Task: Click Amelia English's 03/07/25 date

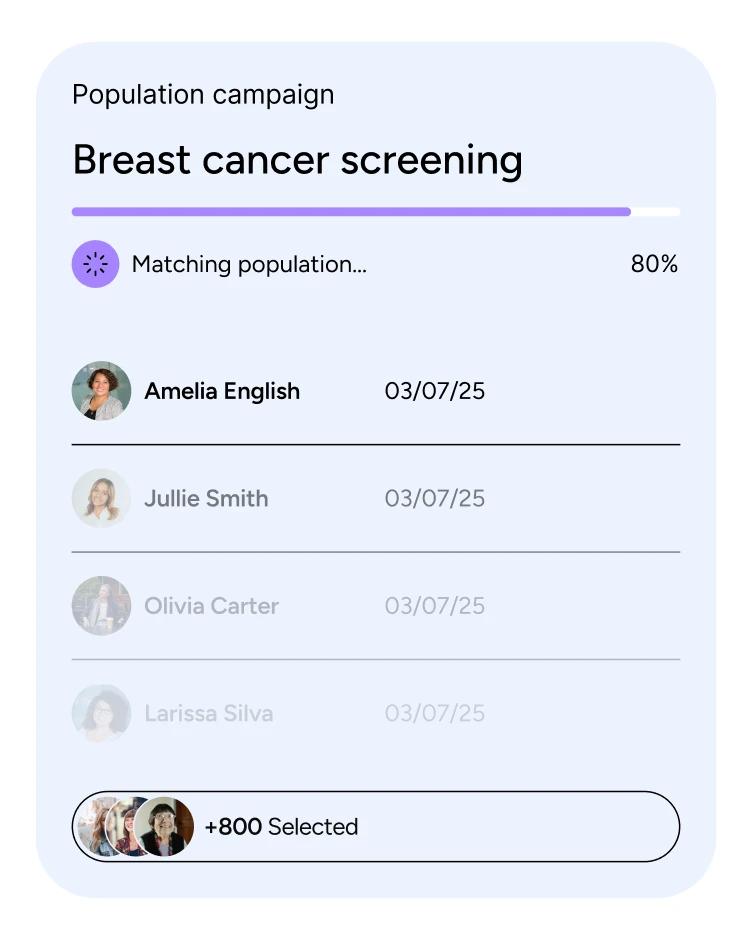Action: (x=435, y=391)
